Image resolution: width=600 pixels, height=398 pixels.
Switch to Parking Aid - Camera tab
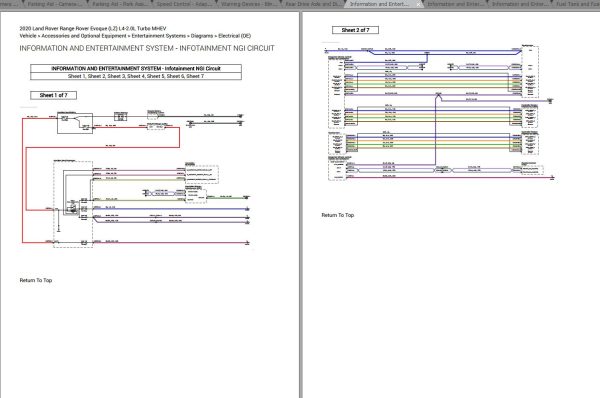54,4
